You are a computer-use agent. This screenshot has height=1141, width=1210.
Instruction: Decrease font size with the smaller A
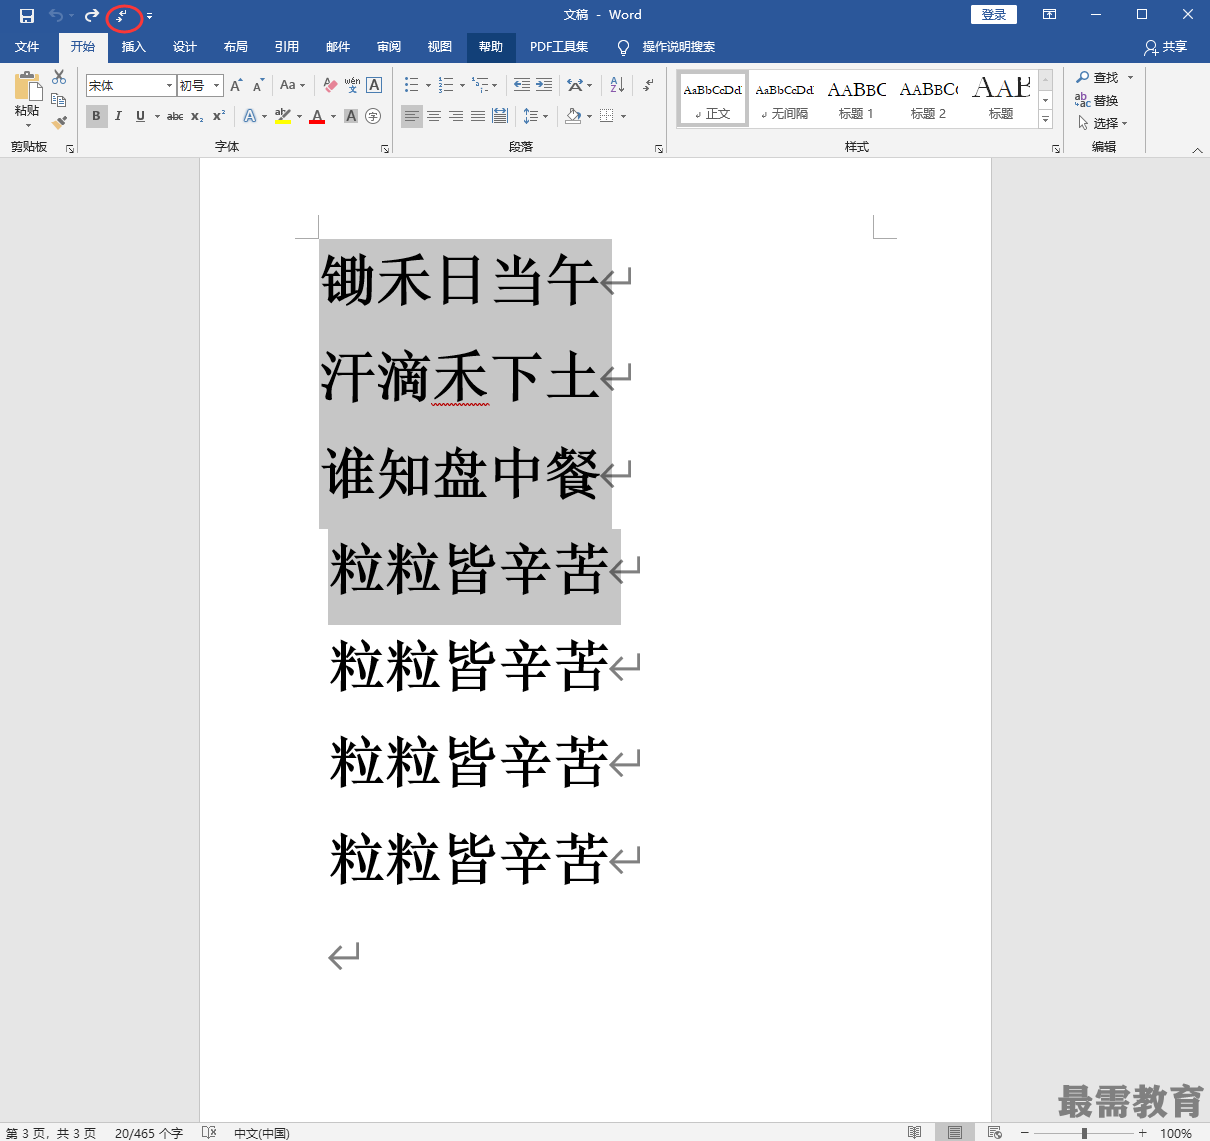[258, 86]
